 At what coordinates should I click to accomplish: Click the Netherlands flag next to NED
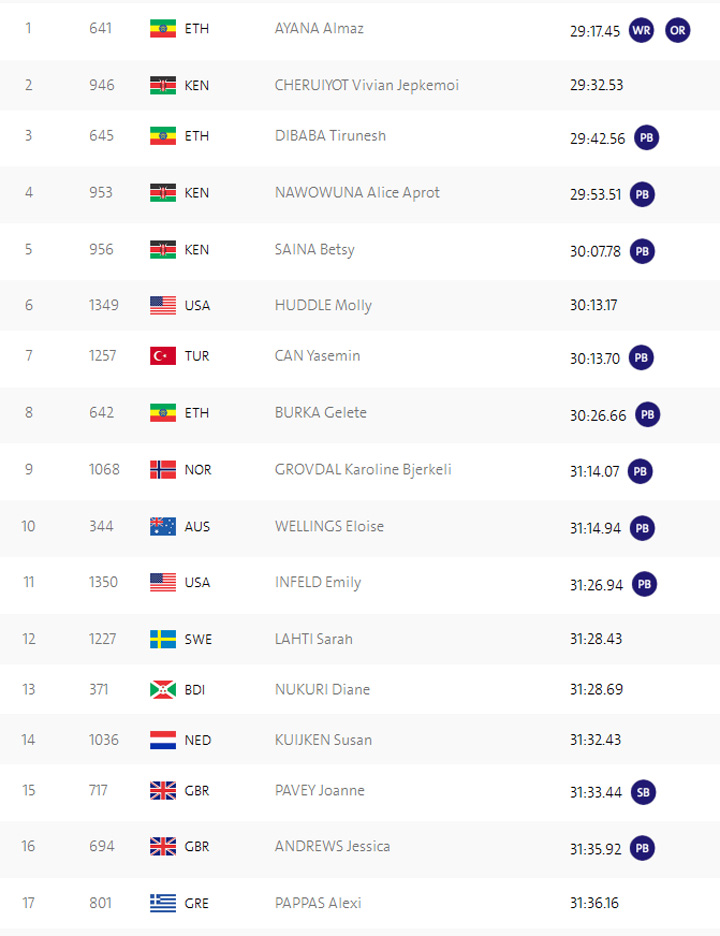coord(163,740)
